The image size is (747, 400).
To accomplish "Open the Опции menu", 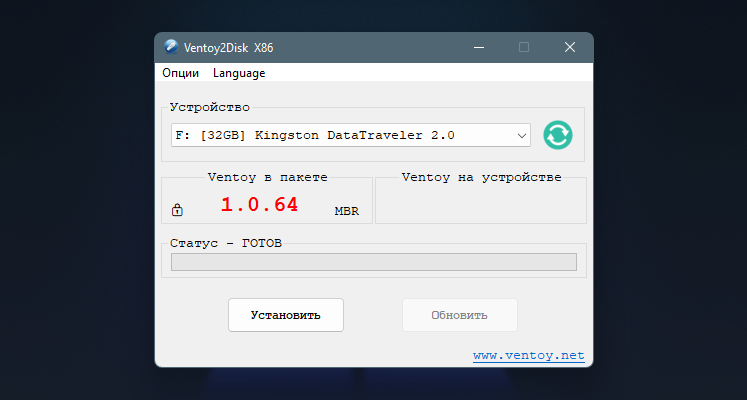I will [181, 73].
